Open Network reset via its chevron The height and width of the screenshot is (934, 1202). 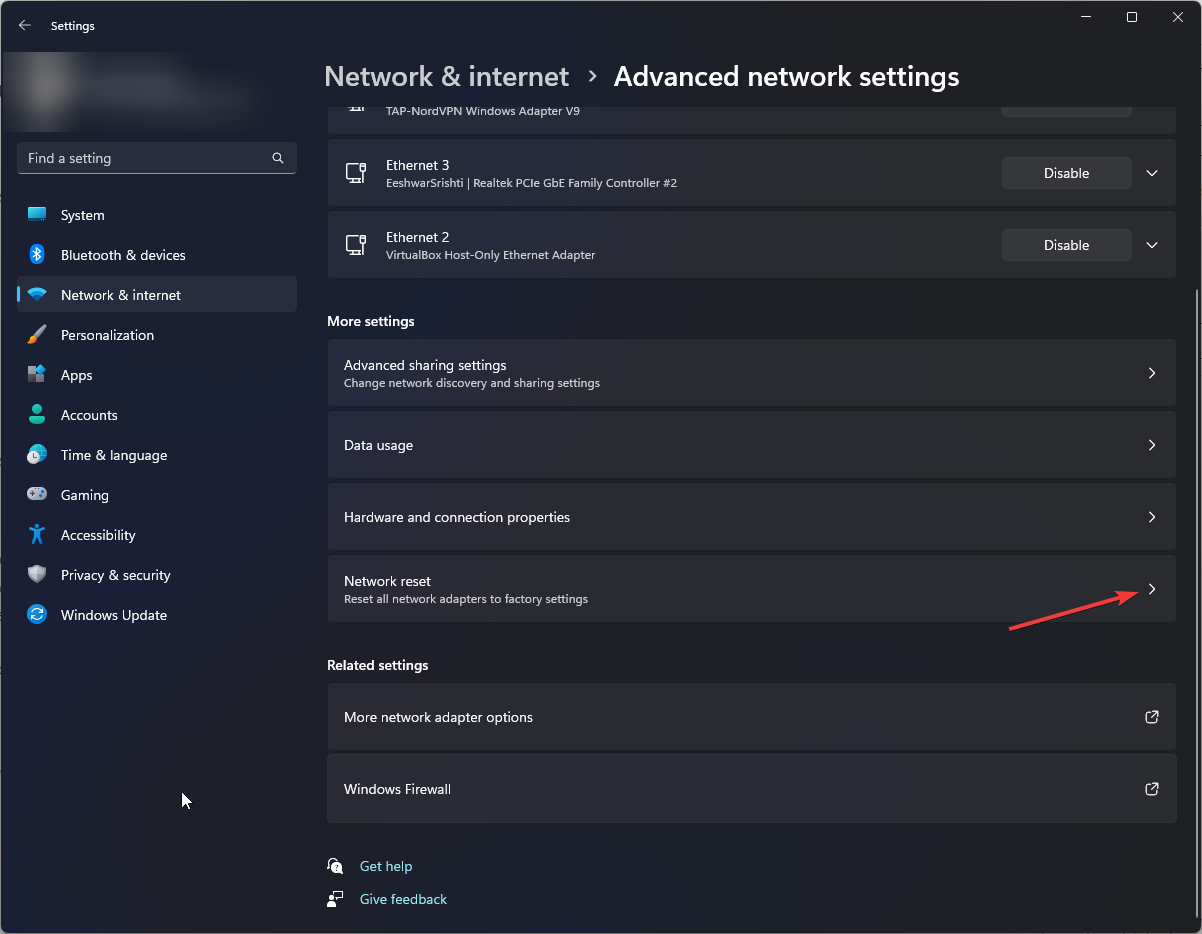(x=1151, y=589)
